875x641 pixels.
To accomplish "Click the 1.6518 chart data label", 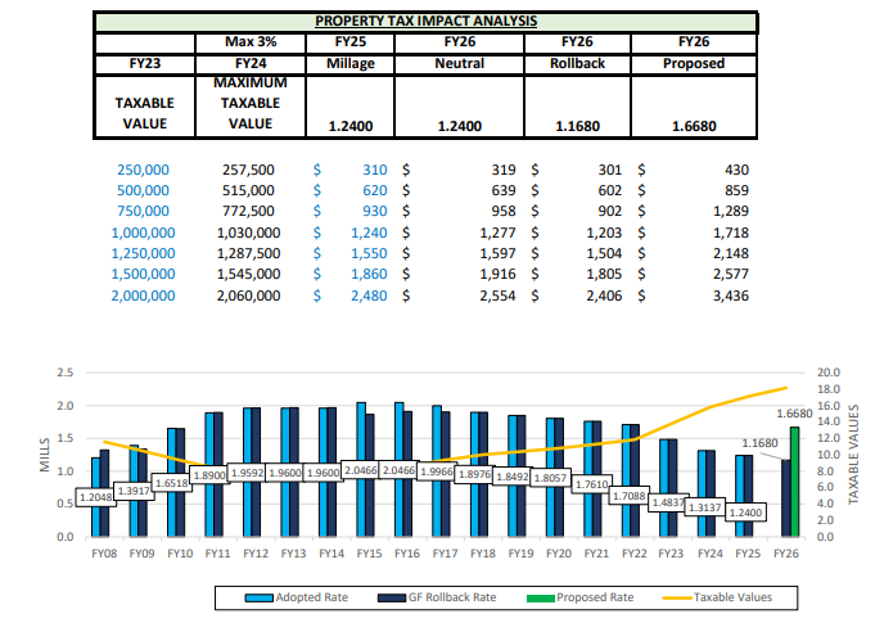I will point(172,483).
